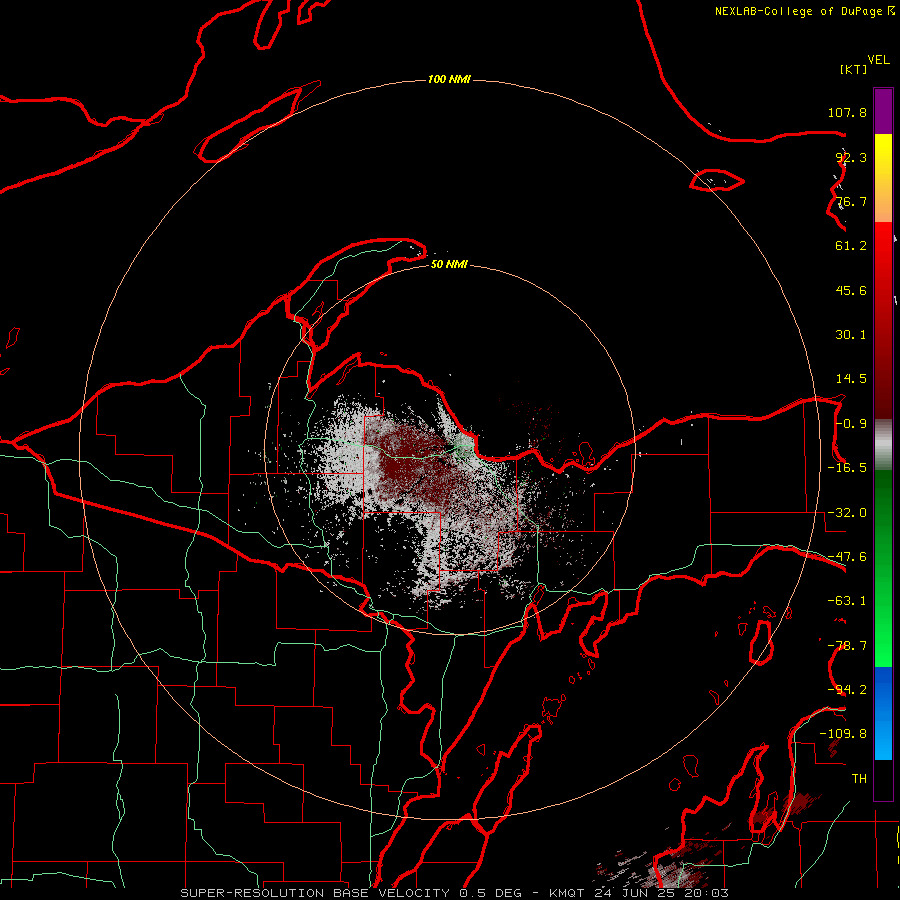
Task: Click the -109.8 scale value
Action: 843,734
